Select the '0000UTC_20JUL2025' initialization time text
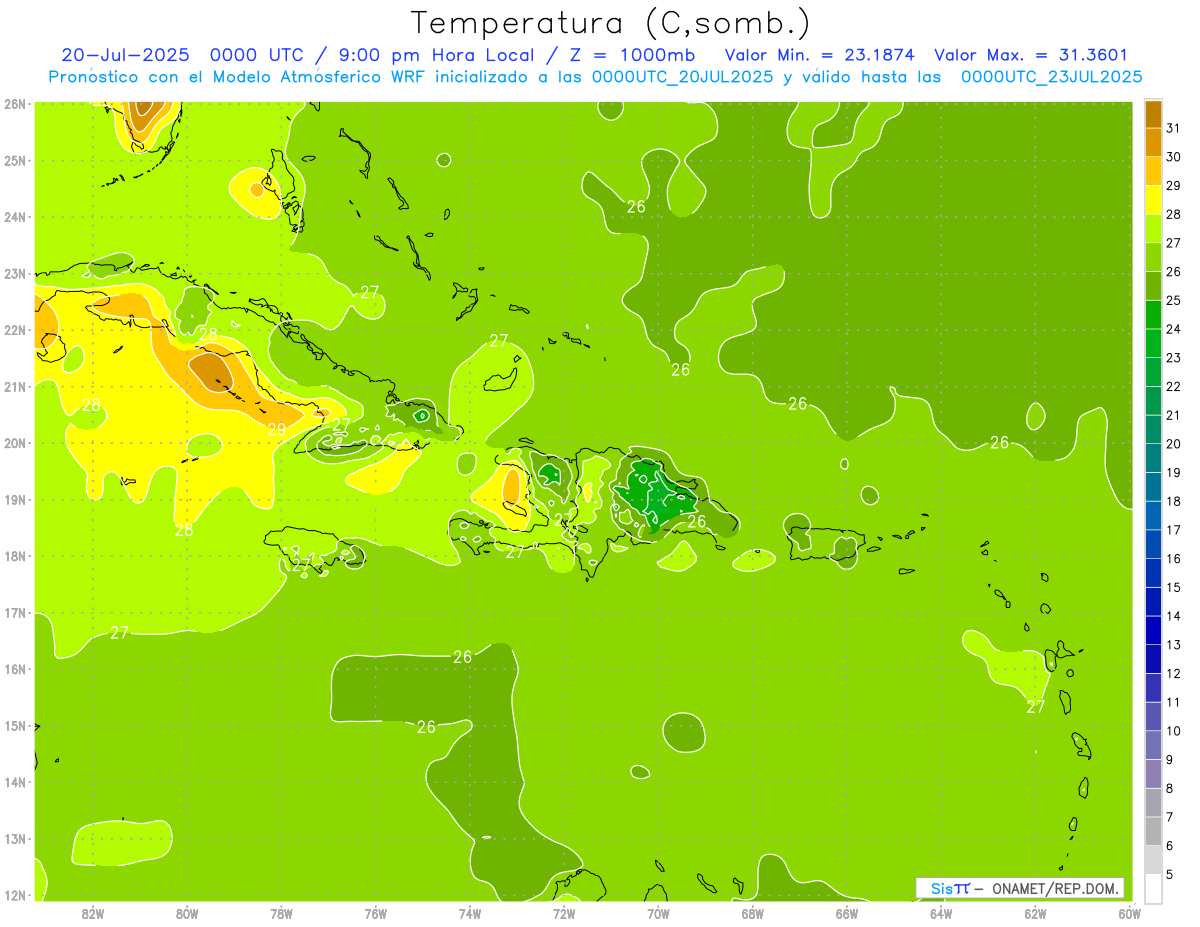Viewport: 1200px width, 927px height. (x=682, y=77)
